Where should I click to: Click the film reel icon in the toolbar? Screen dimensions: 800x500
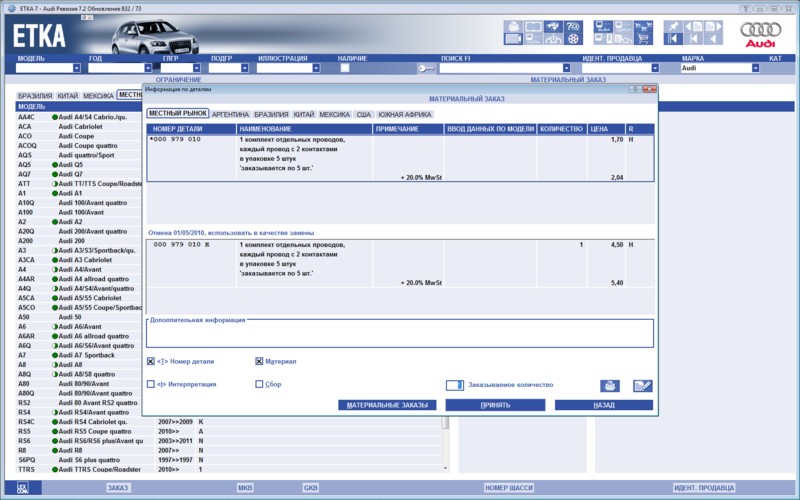573,39
